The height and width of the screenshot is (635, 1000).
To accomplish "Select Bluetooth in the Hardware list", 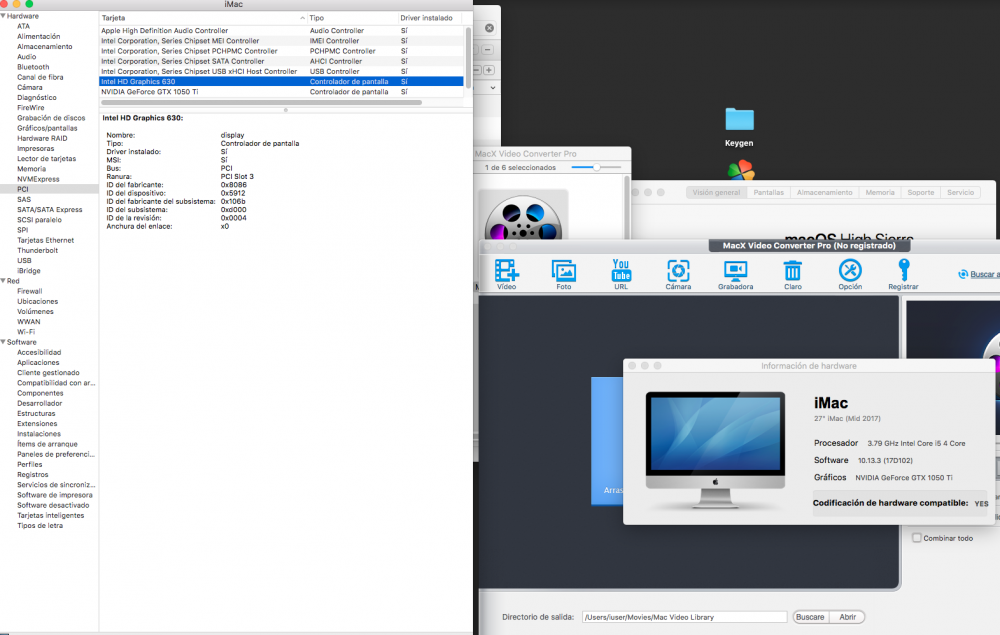I will [x=33, y=67].
